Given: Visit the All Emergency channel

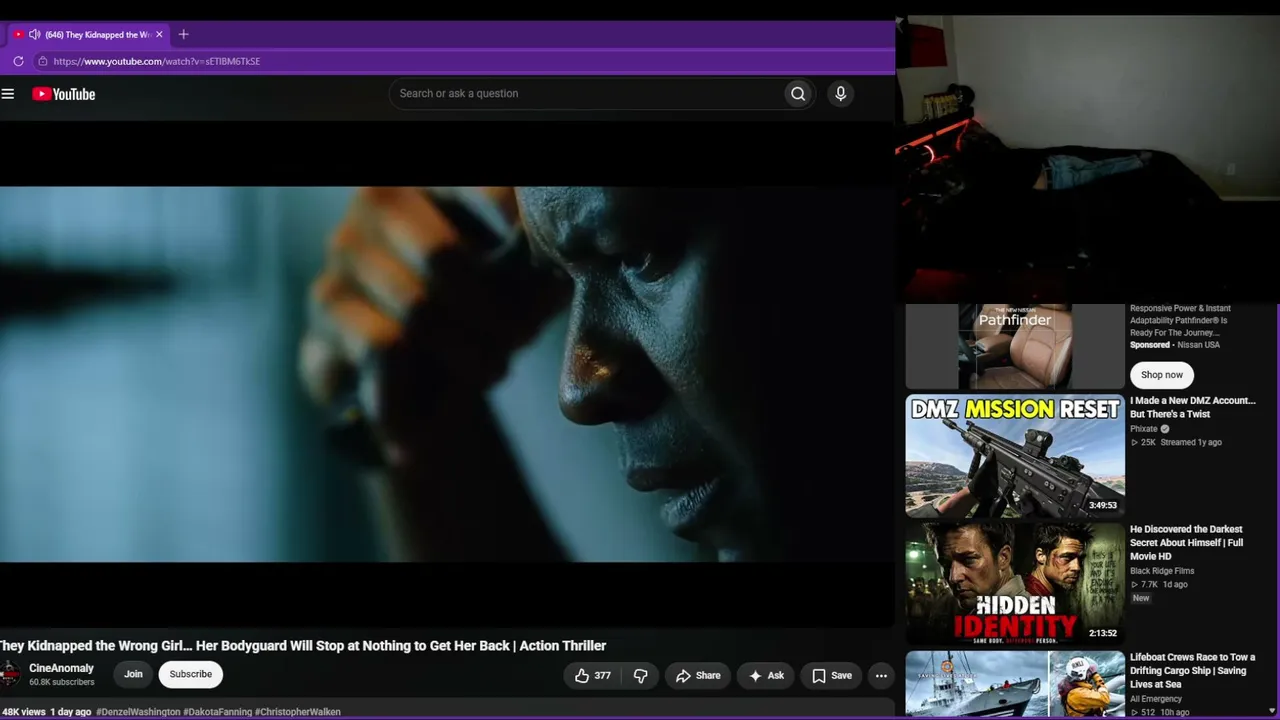Looking at the screenshot, I should (x=1156, y=699).
